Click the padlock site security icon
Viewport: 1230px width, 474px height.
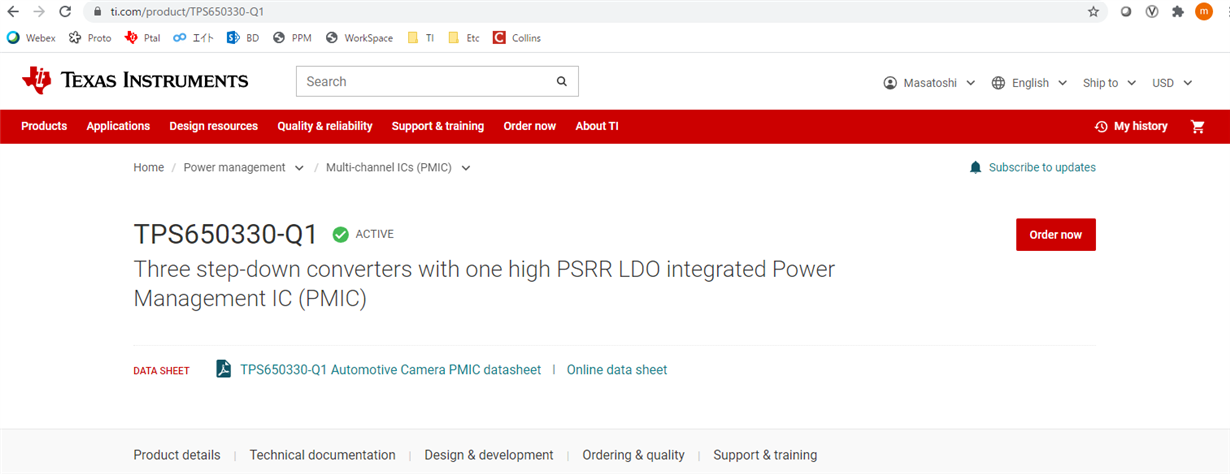pyautogui.click(x=97, y=12)
